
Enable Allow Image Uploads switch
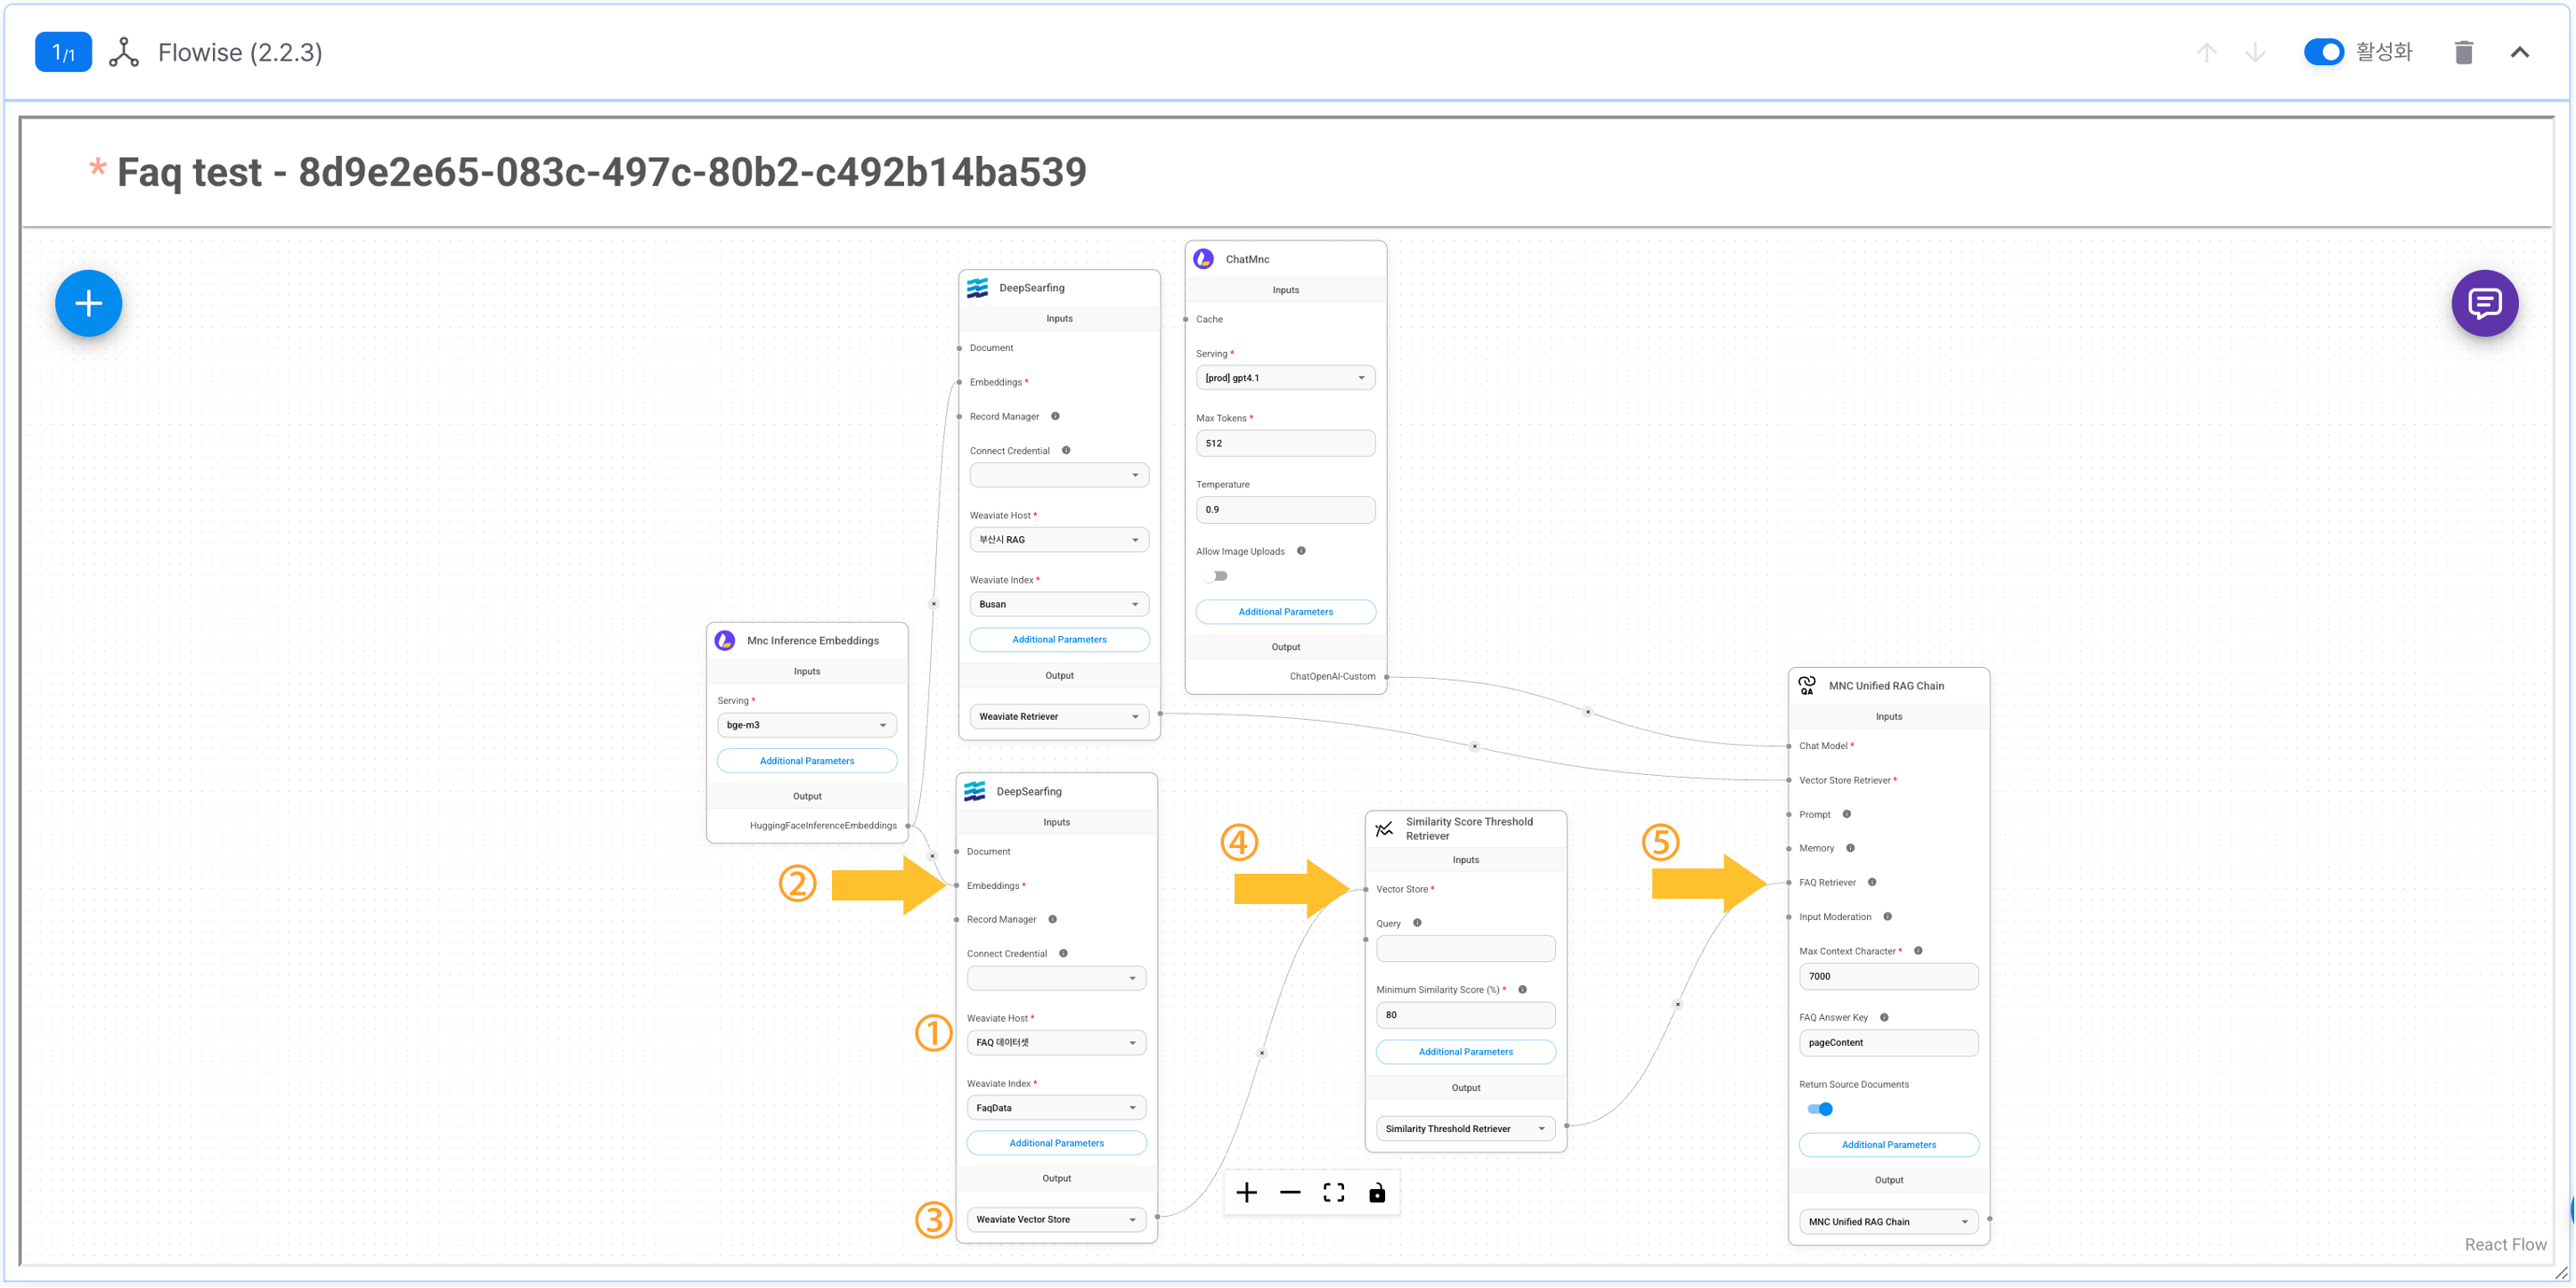click(x=1216, y=576)
